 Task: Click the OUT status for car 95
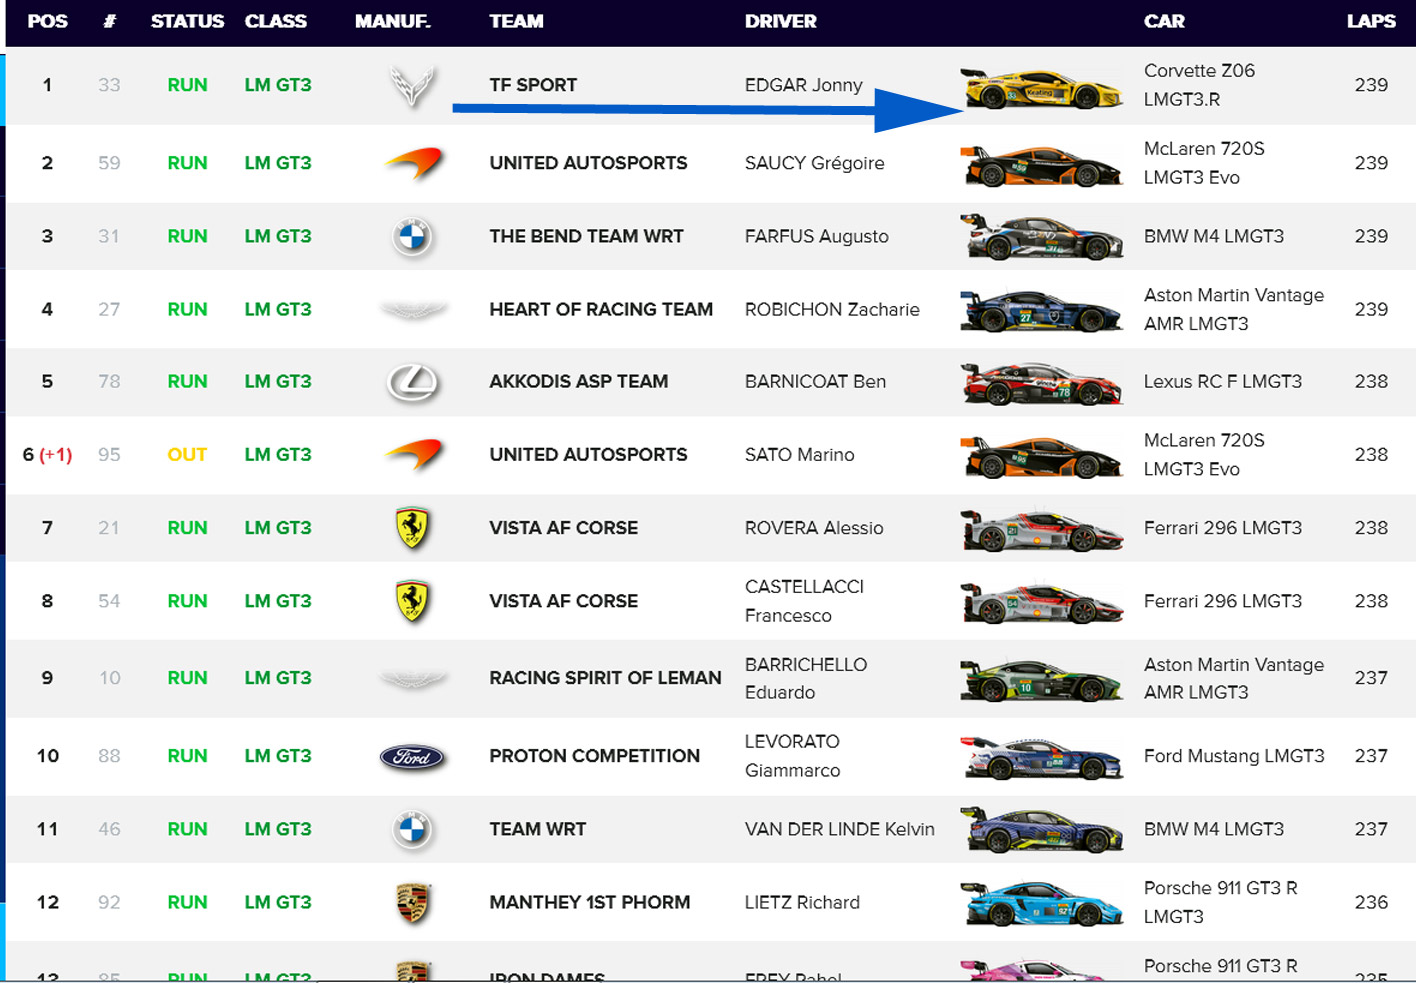click(x=187, y=454)
